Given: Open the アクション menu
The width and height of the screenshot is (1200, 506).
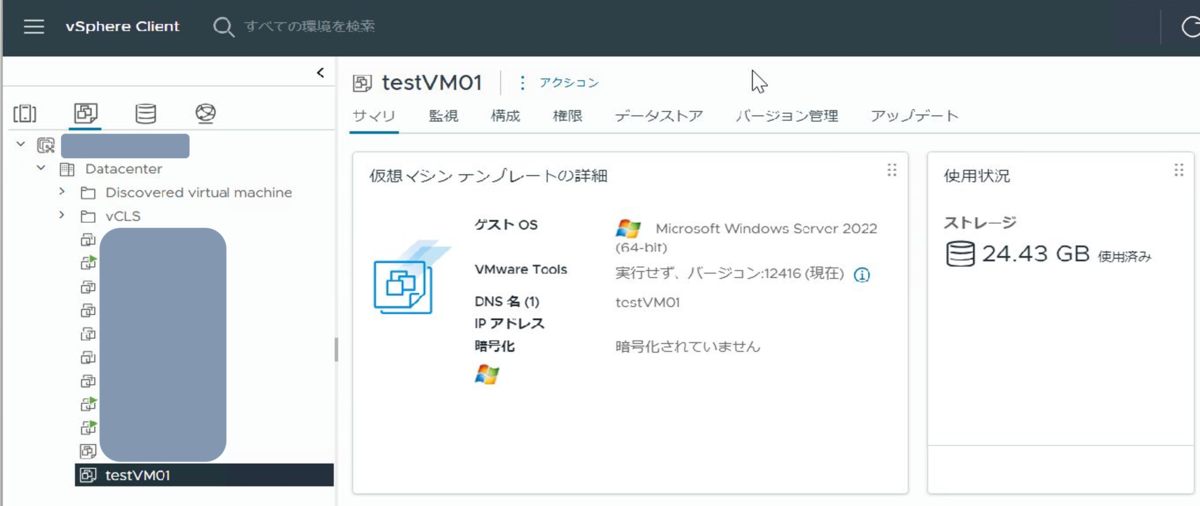Looking at the screenshot, I should pyautogui.click(x=560, y=83).
